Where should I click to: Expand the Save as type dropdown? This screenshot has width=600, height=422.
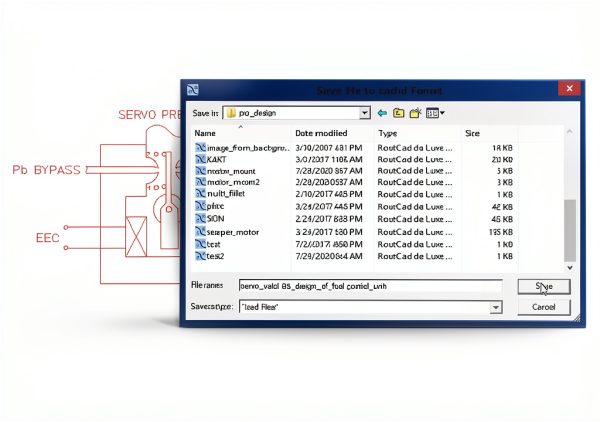tap(496, 307)
